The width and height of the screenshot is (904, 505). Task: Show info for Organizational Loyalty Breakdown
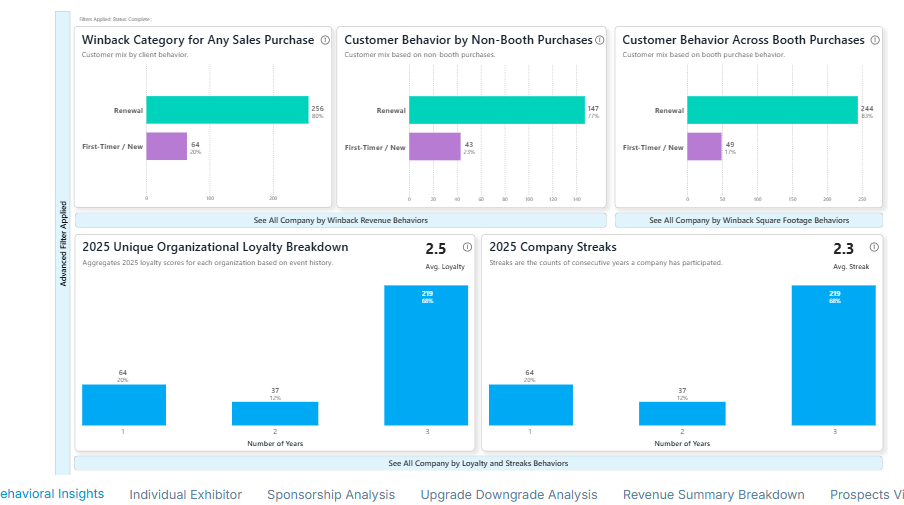click(467, 247)
